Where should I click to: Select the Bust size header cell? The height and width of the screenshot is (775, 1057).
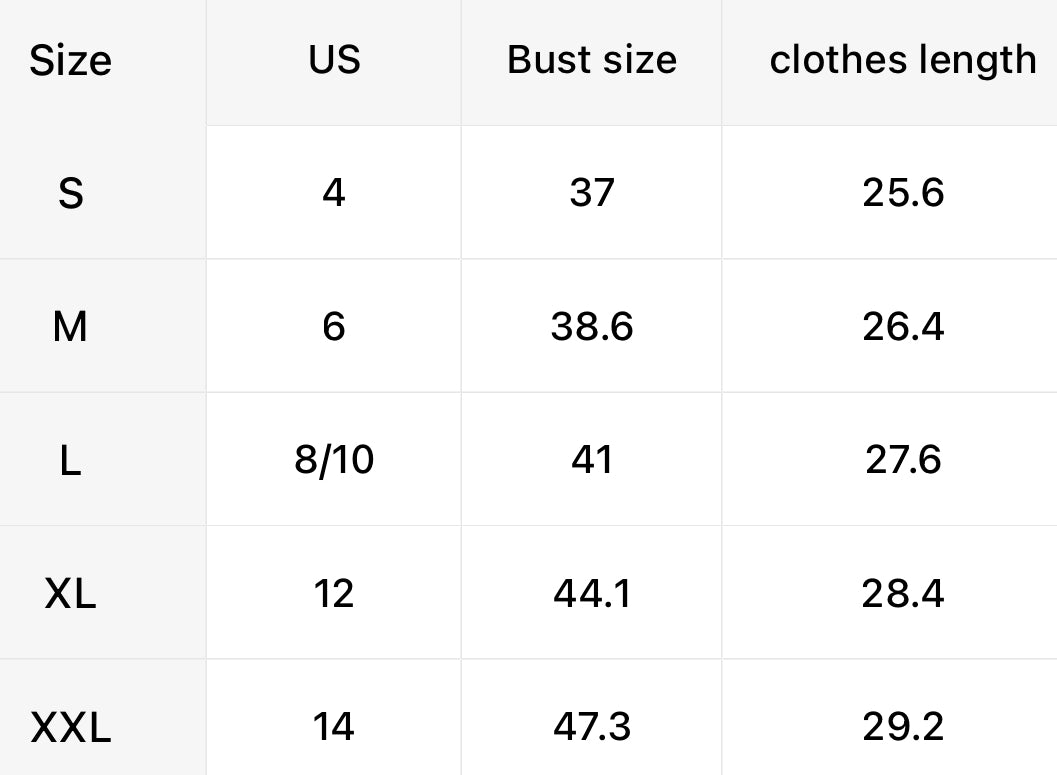coord(591,60)
